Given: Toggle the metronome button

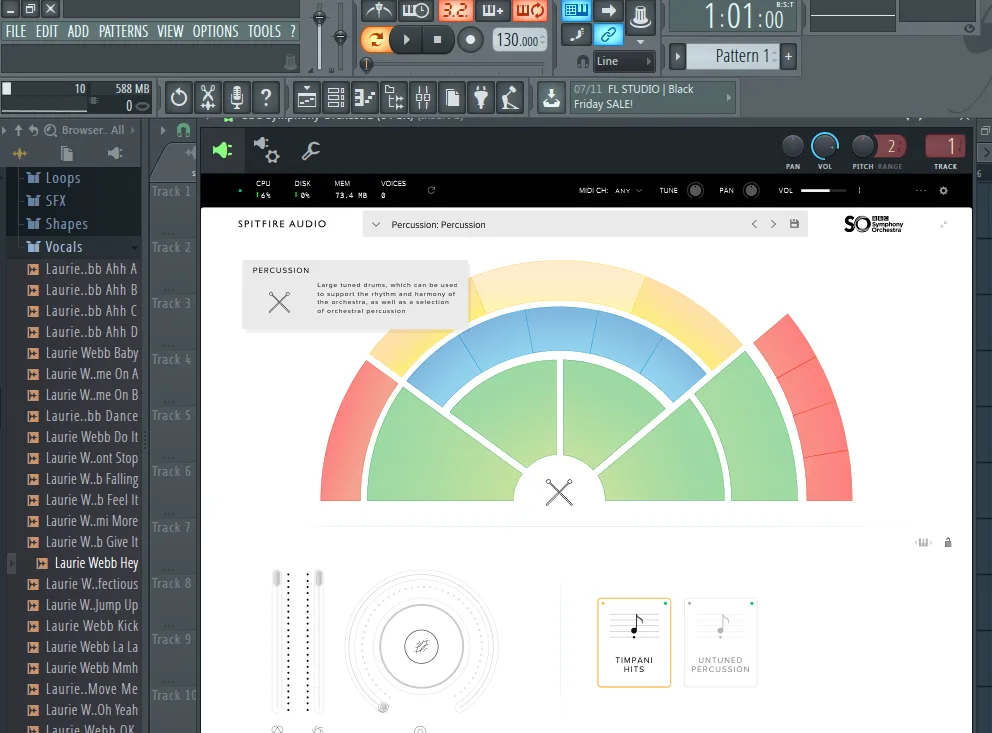Looking at the screenshot, I should tap(378, 10).
